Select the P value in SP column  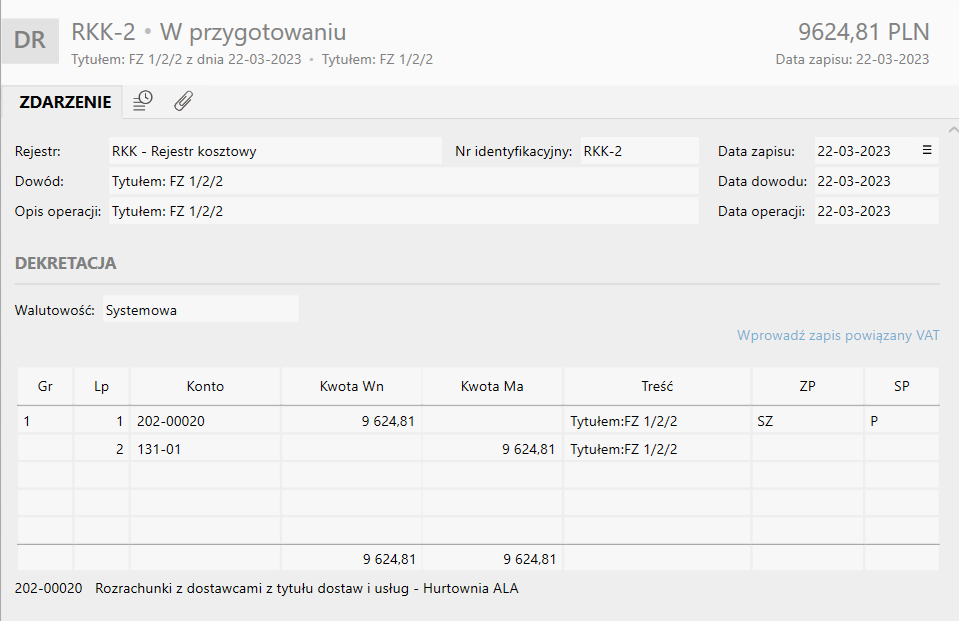coord(902,421)
